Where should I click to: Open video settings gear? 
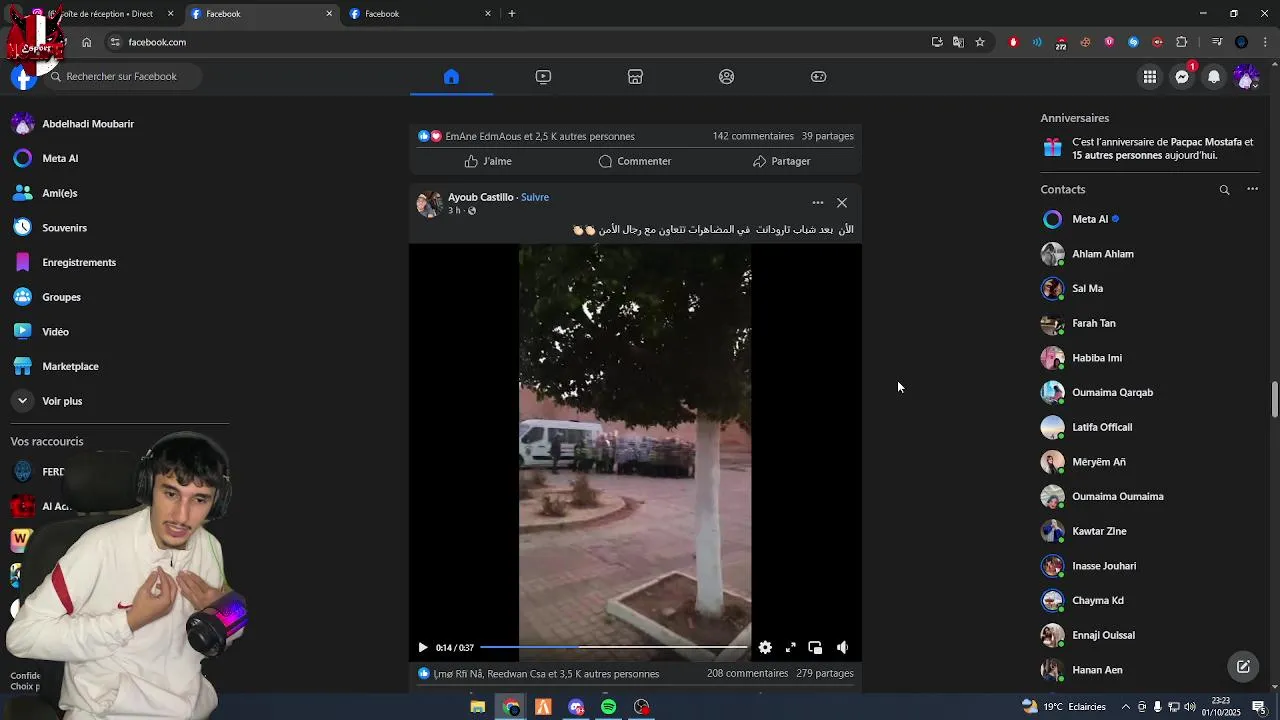point(765,648)
